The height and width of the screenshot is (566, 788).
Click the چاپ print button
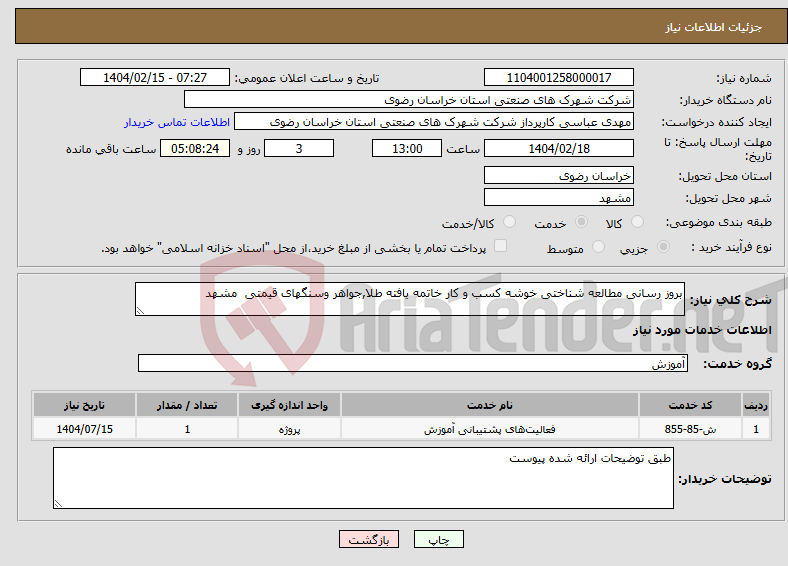pos(438,539)
